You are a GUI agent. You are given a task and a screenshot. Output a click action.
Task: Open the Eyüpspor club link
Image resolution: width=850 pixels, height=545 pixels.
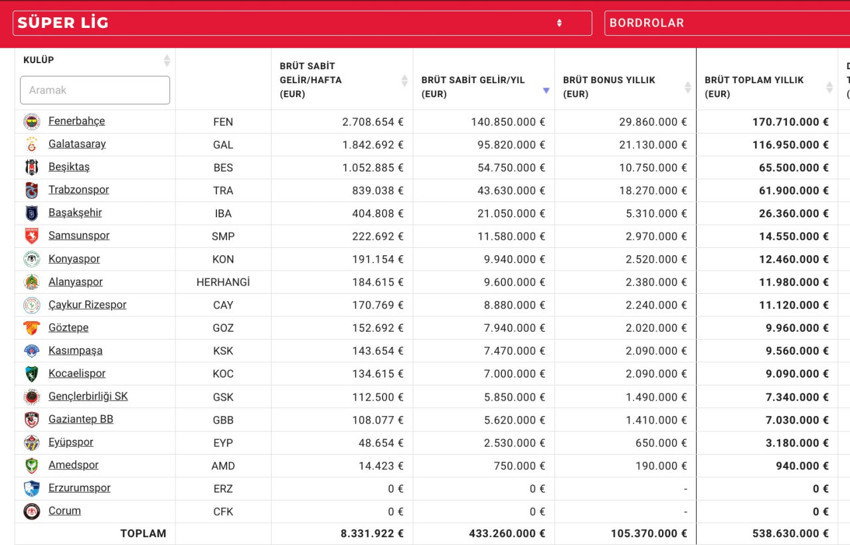(71, 442)
